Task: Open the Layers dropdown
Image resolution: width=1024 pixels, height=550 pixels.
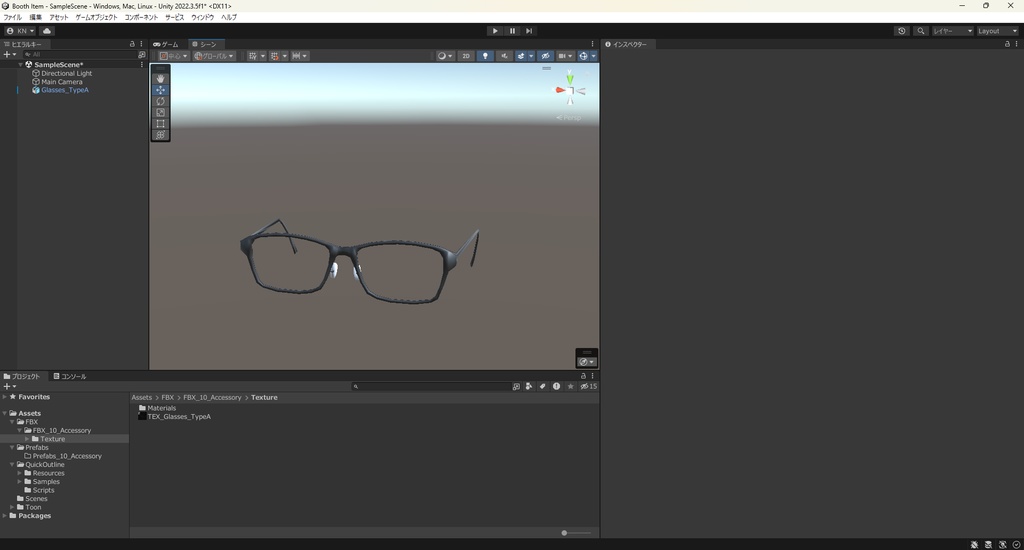Action: point(953,31)
